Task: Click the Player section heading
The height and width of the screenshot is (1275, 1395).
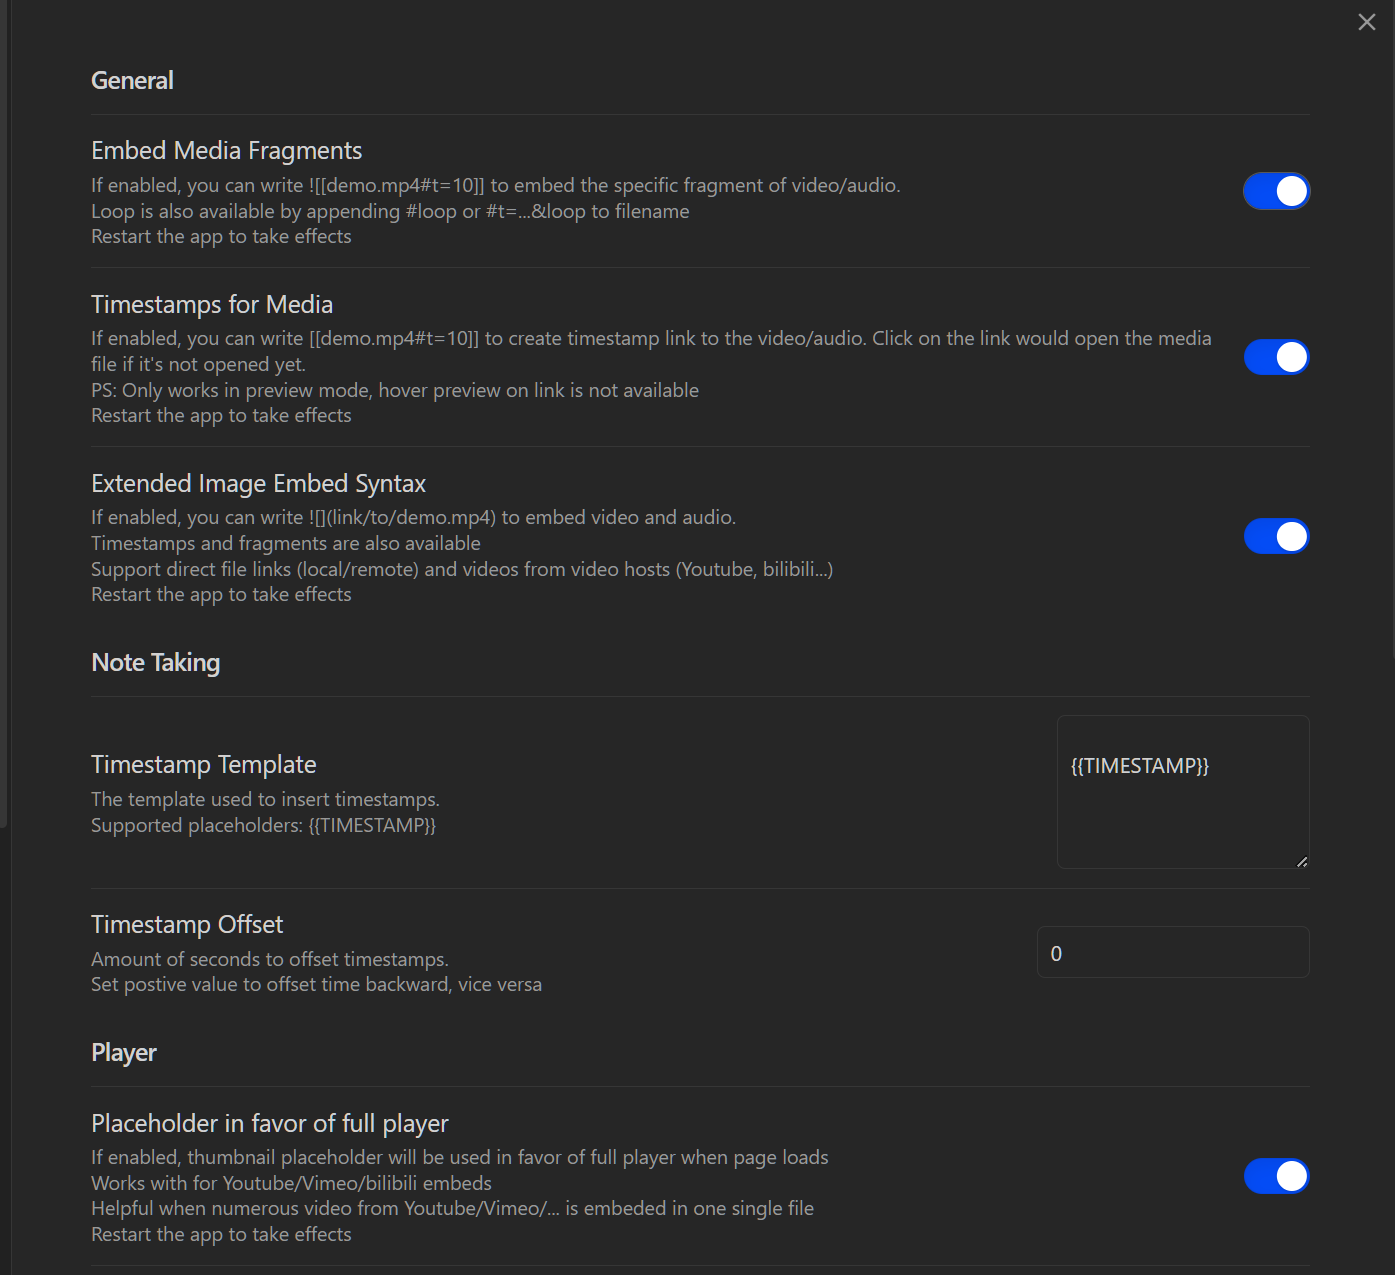Action: [x=123, y=1052]
